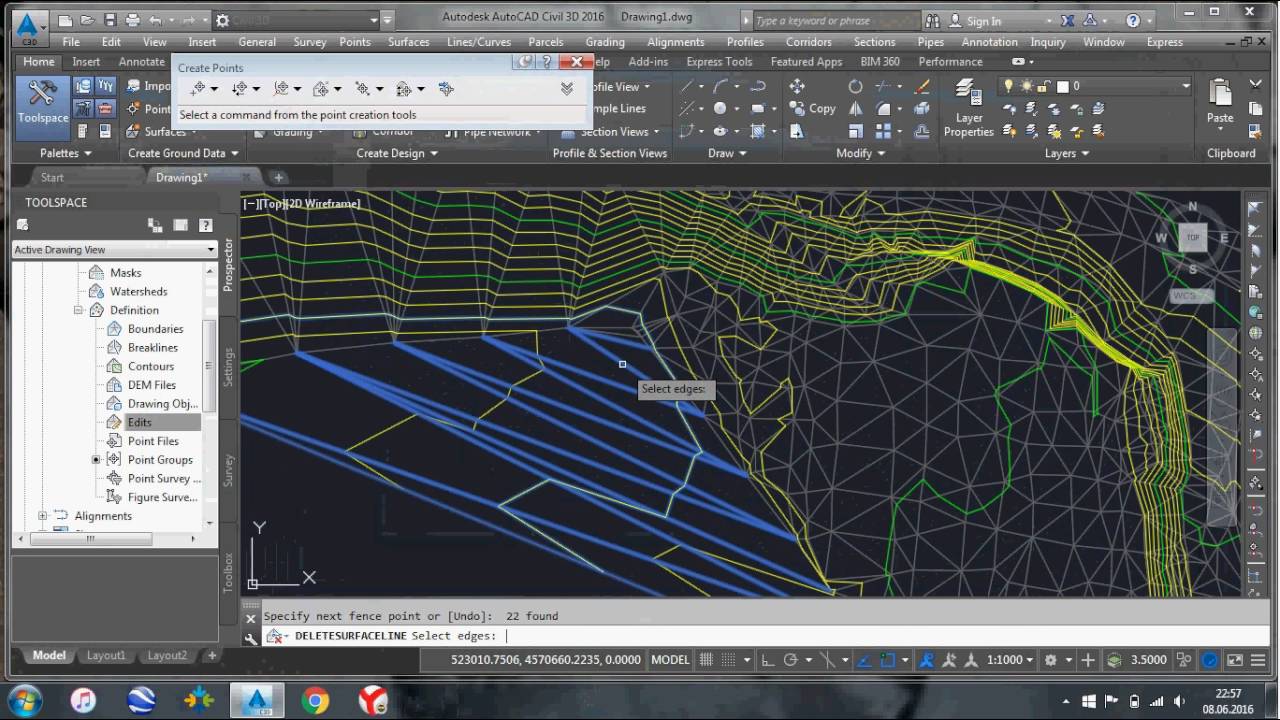Open Google Chrome from the taskbar
Screen dimensions: 1280x720
coord(315,700)
